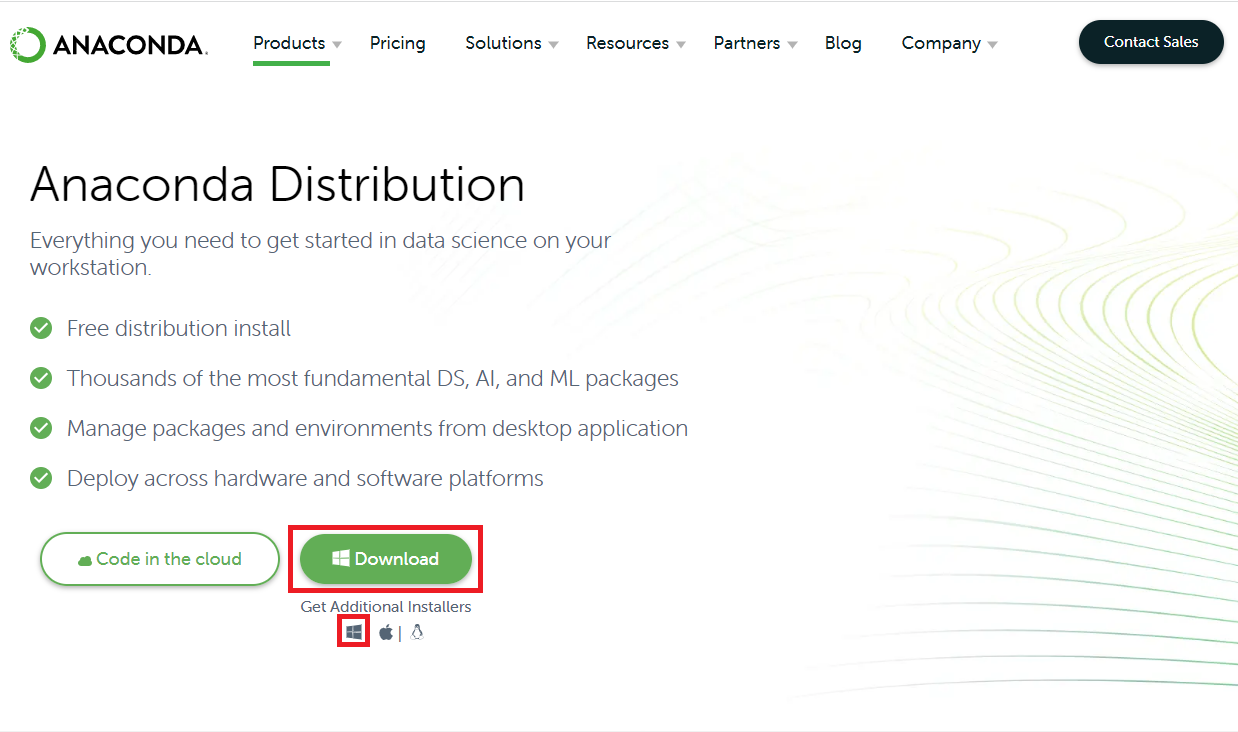Open the Solutions menu
The width and height of the screenshot is (1238, 732).
point(503,43)
